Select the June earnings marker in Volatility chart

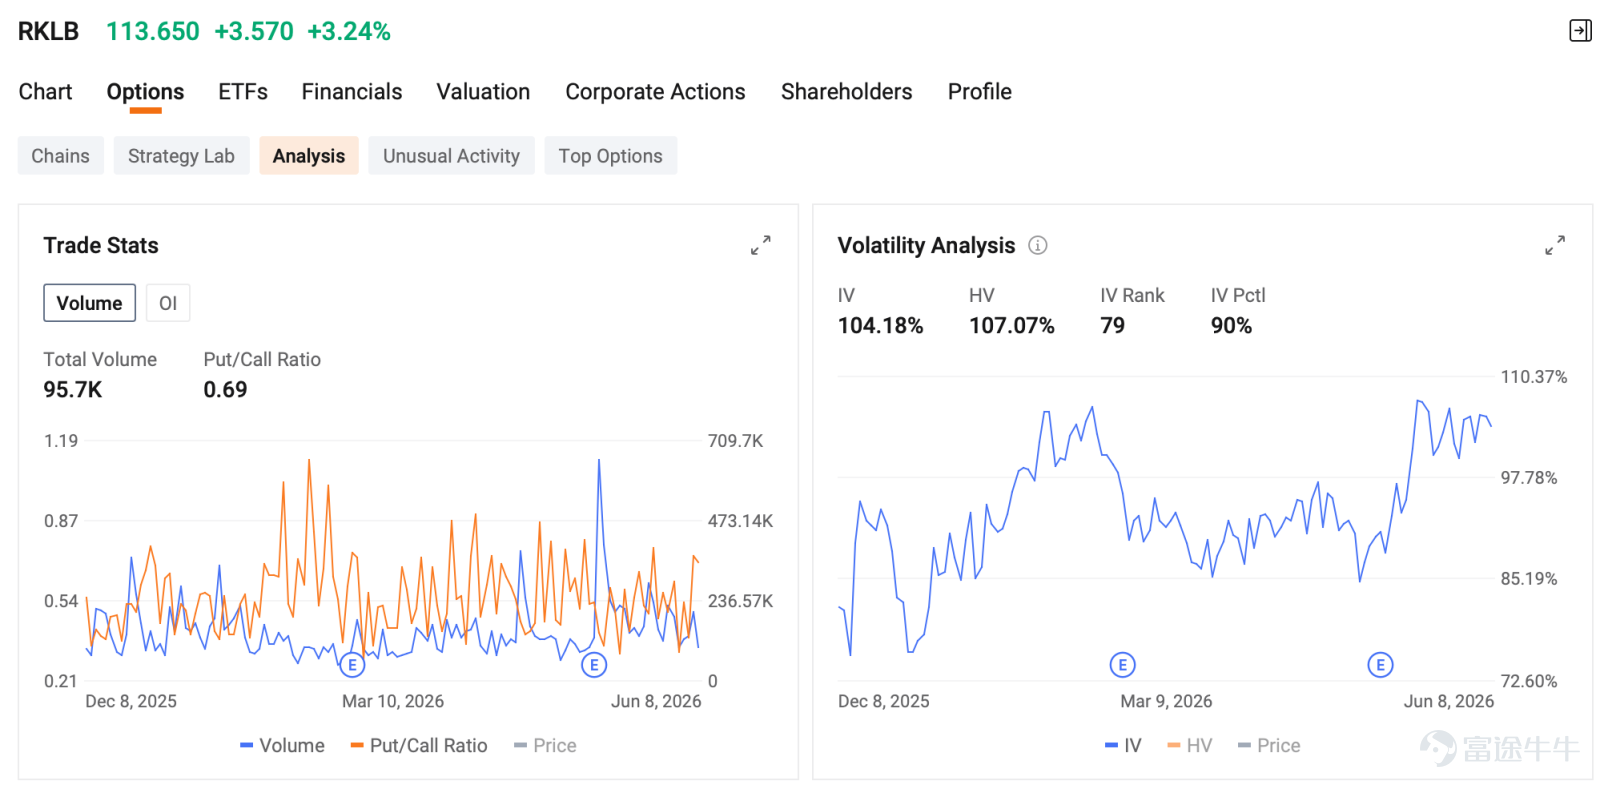(1380, 665)
